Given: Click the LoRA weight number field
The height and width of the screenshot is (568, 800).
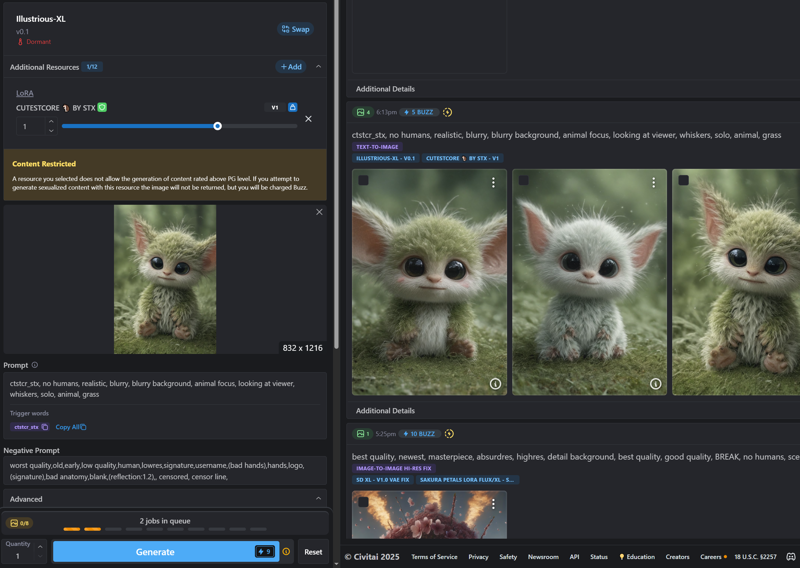Looking at the screenshot, I should point(31,127).
